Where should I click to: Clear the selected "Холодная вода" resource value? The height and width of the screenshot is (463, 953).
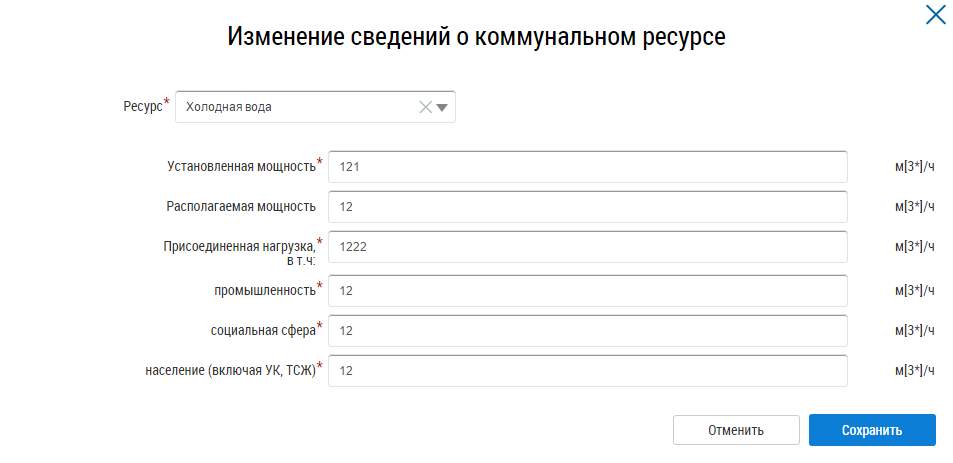pyautogui.click(x=425, y=108)
